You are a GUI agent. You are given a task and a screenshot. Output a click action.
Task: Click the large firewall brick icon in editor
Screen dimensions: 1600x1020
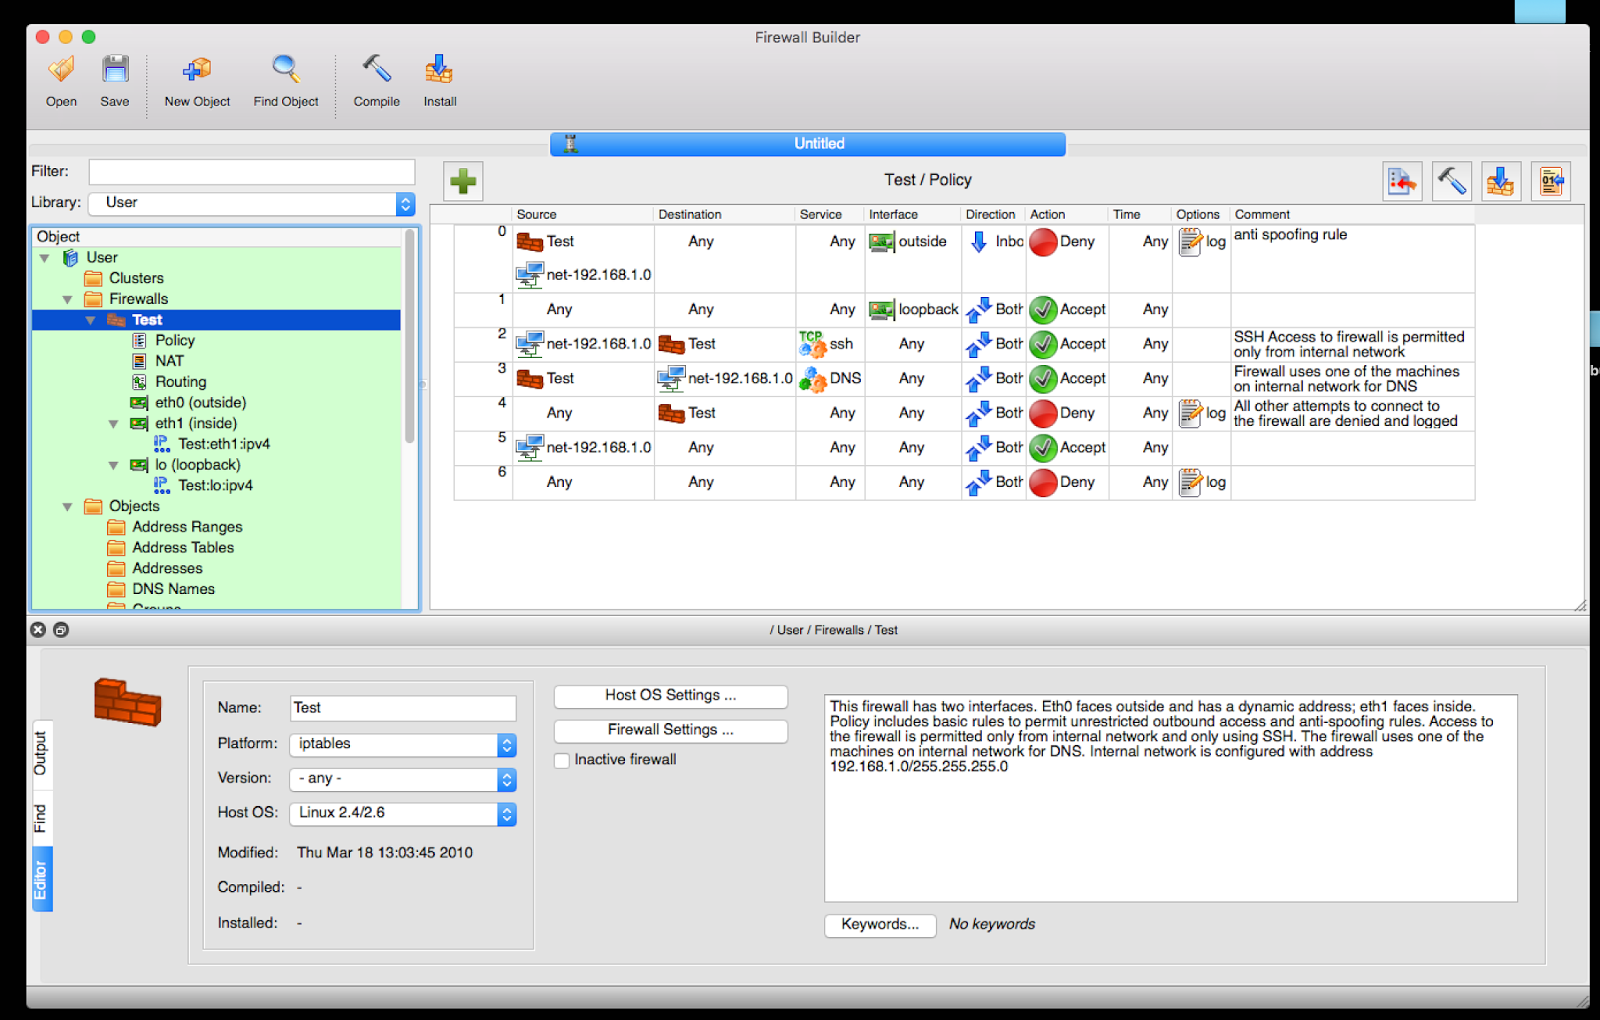[127, 700]
